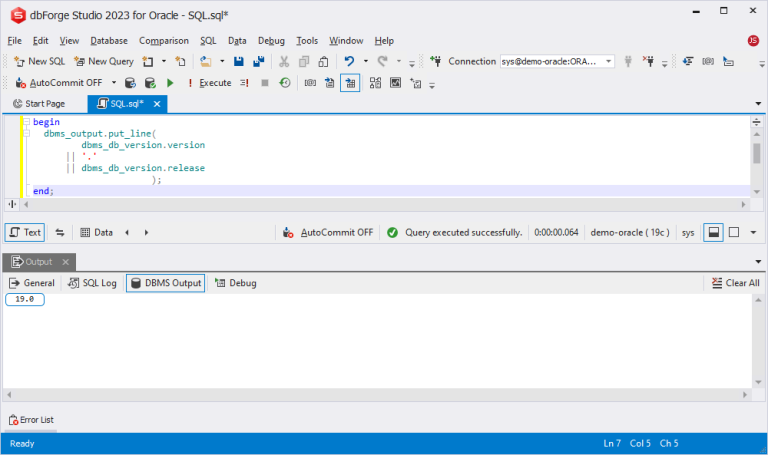Click the editor vertical scrollbar thumb
The height and width of the screenshot is (455, 768).
(x=757, y=153)
